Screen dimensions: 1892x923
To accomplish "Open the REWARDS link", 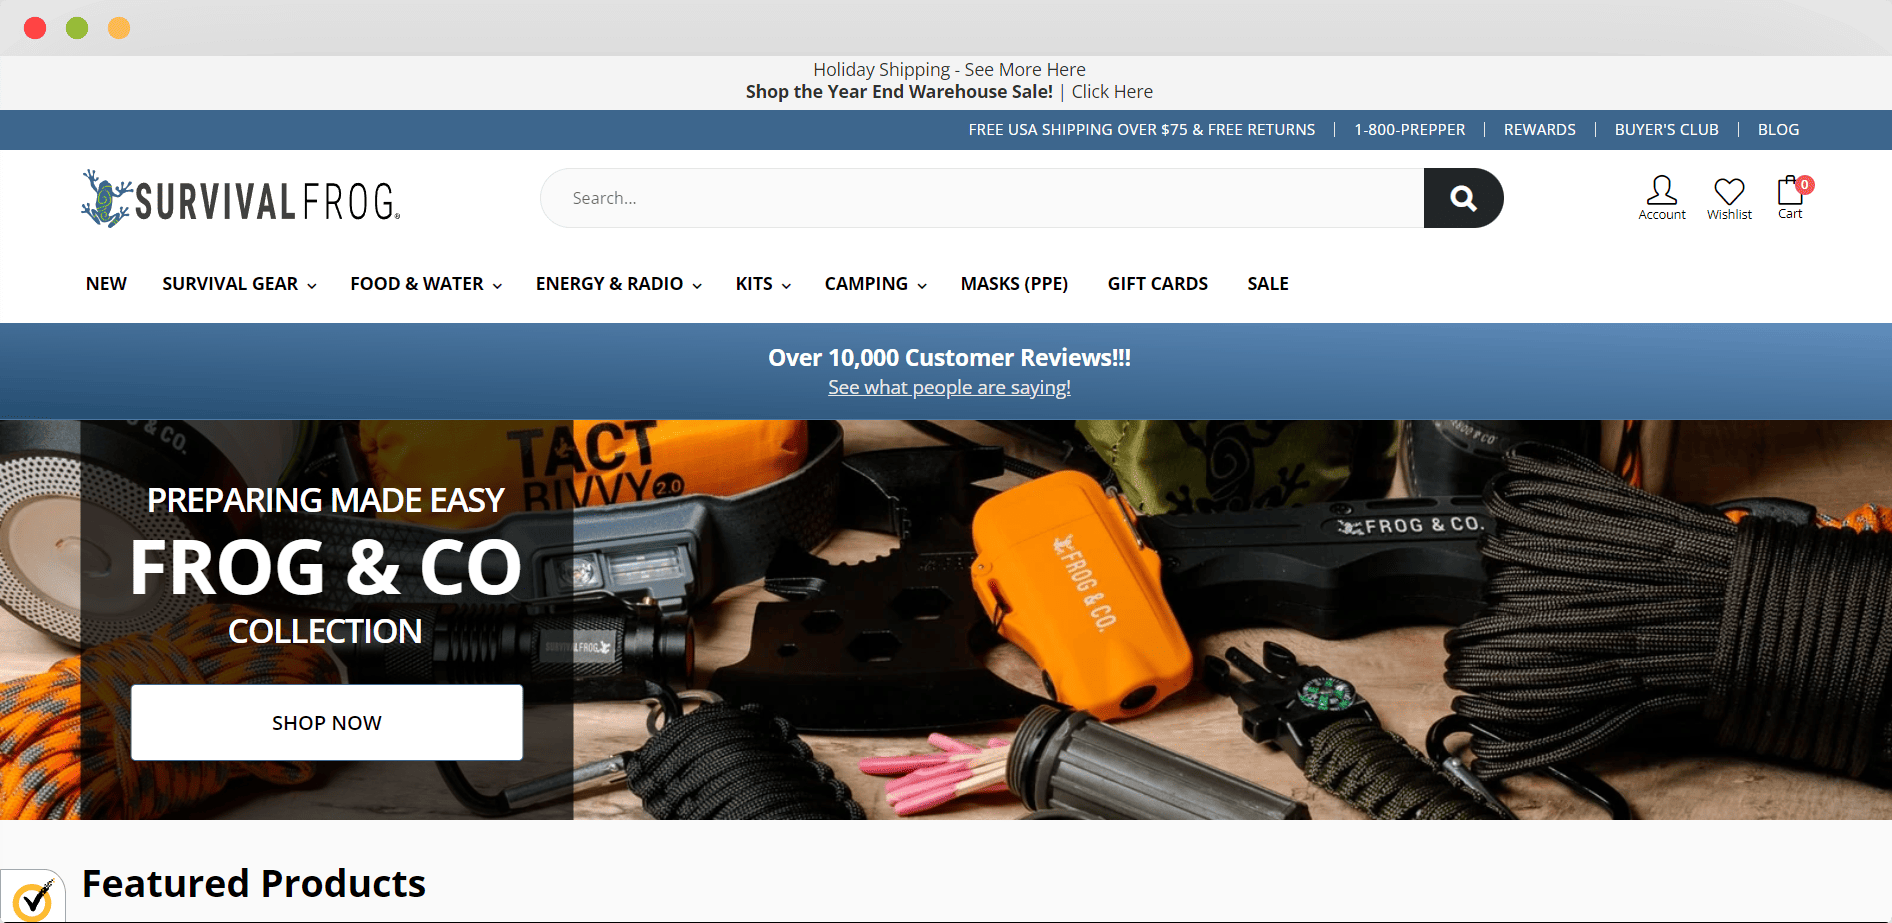I will pos(1540,130).
